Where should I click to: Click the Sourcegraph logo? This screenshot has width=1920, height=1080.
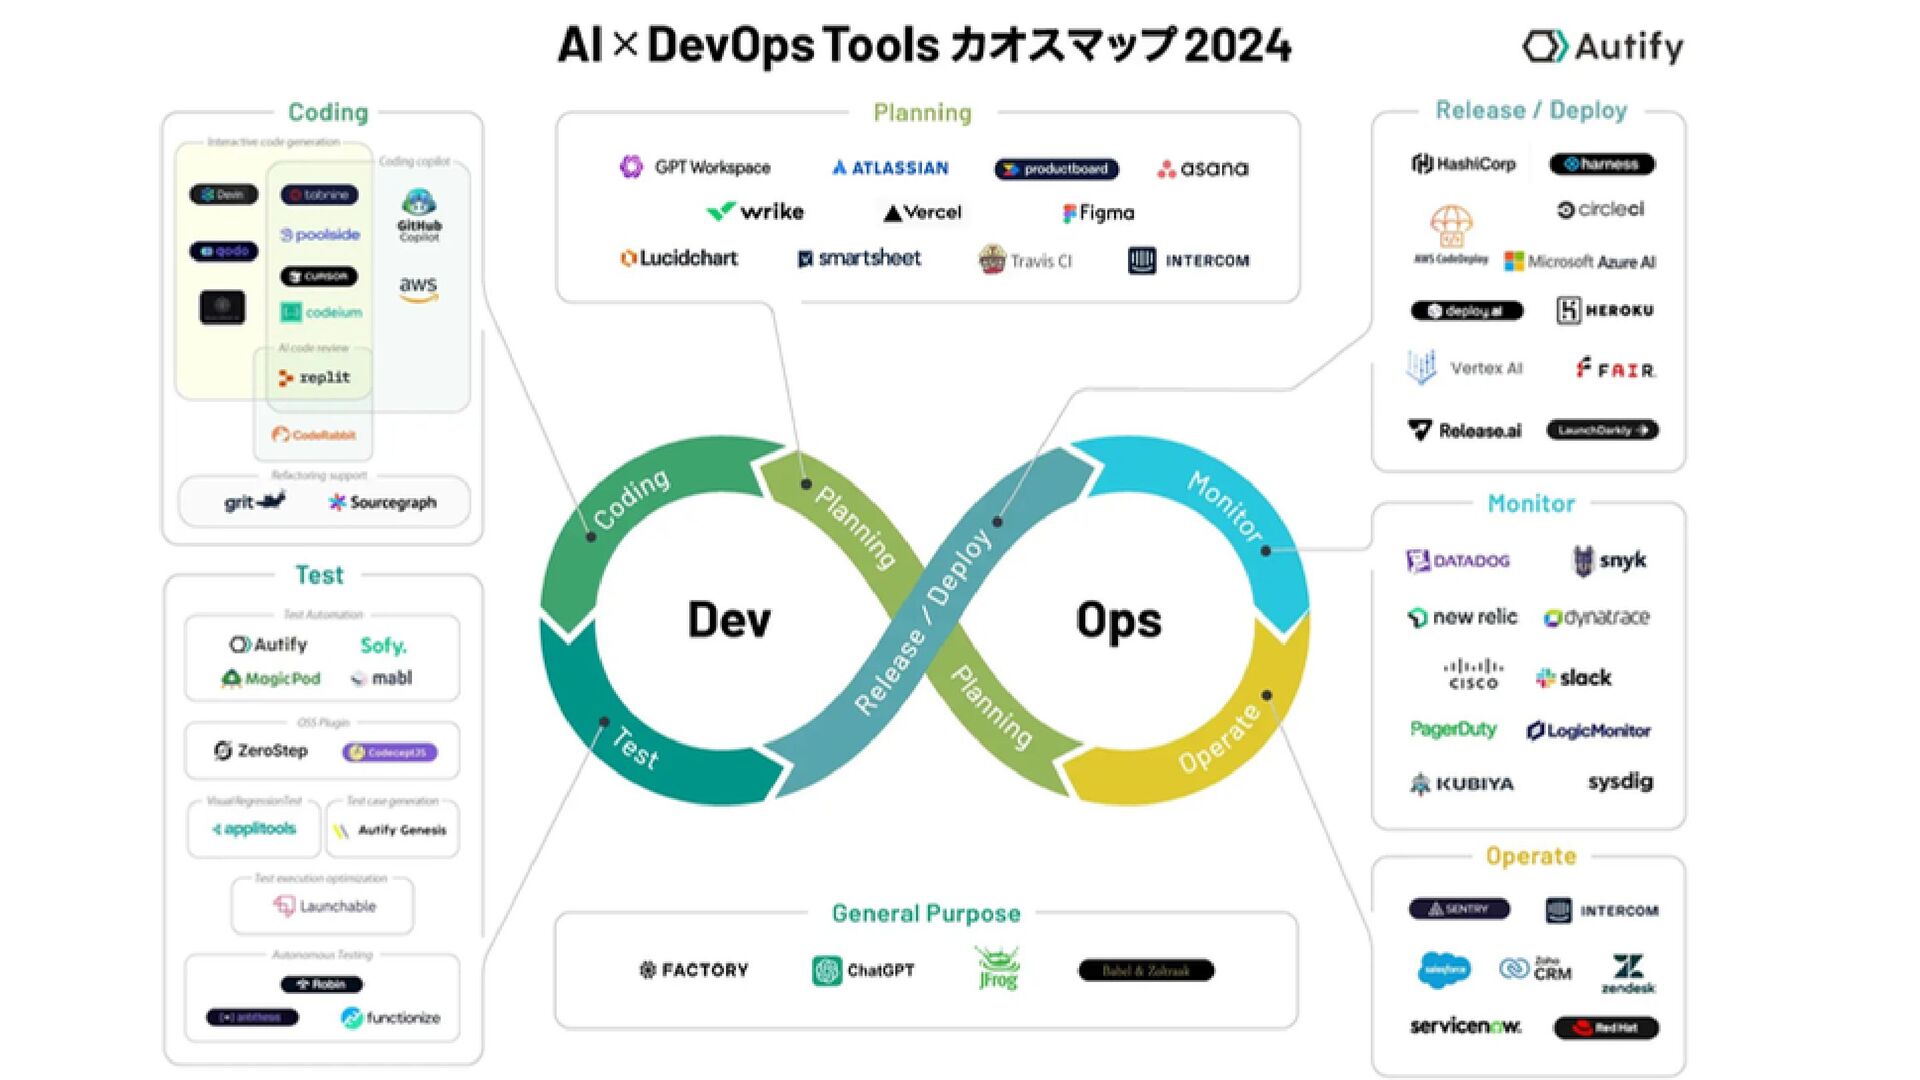[383, 502]
